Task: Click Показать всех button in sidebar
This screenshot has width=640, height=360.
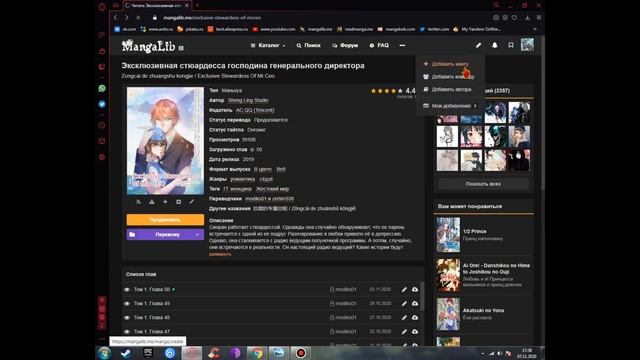Action: click(483, 184)
